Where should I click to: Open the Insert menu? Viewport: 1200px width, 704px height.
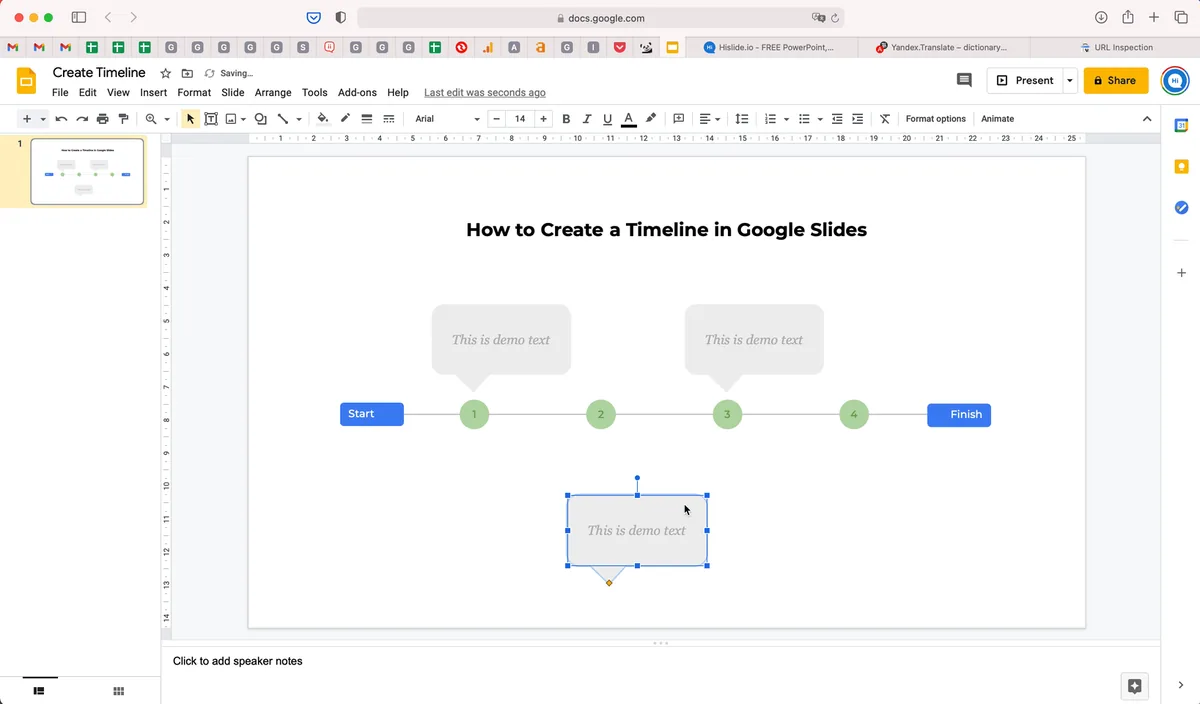[x=154, y=93]
